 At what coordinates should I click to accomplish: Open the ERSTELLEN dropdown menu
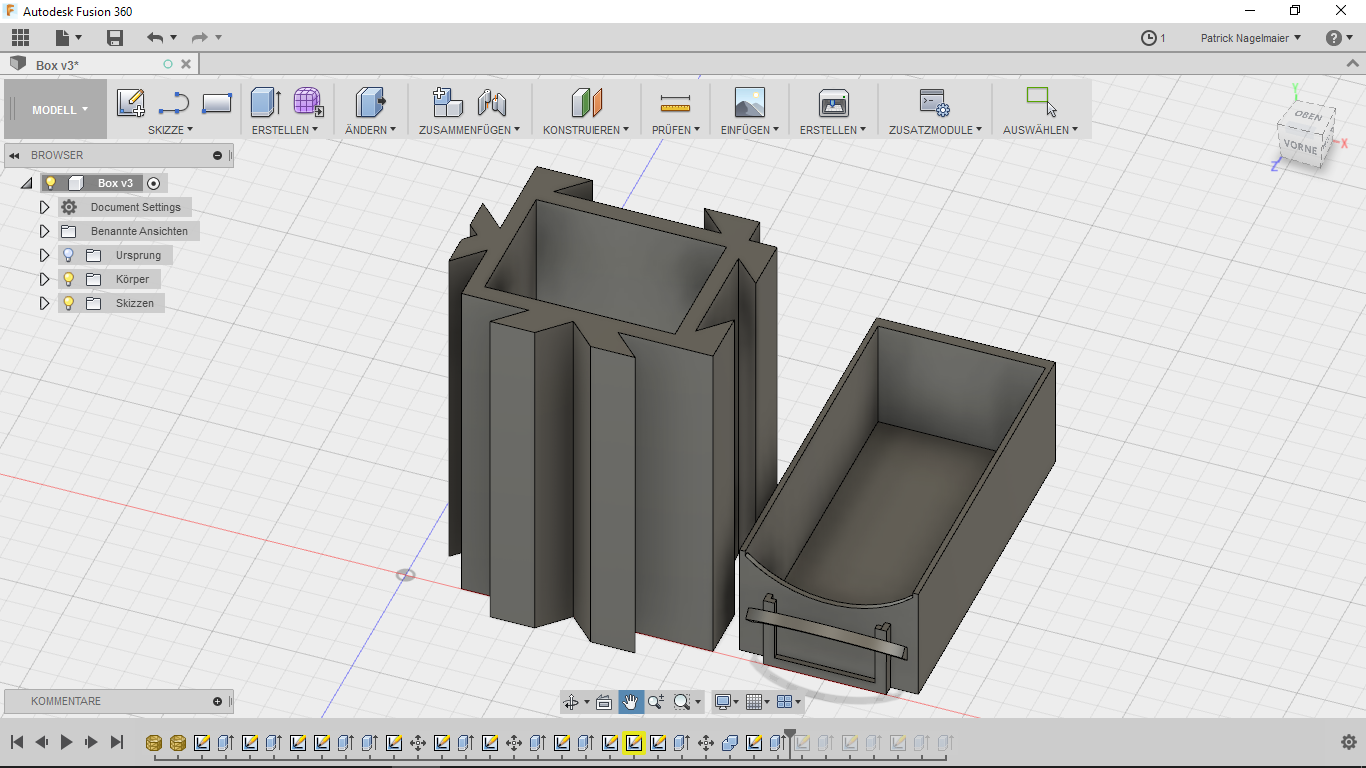click(x=286, y=129)
